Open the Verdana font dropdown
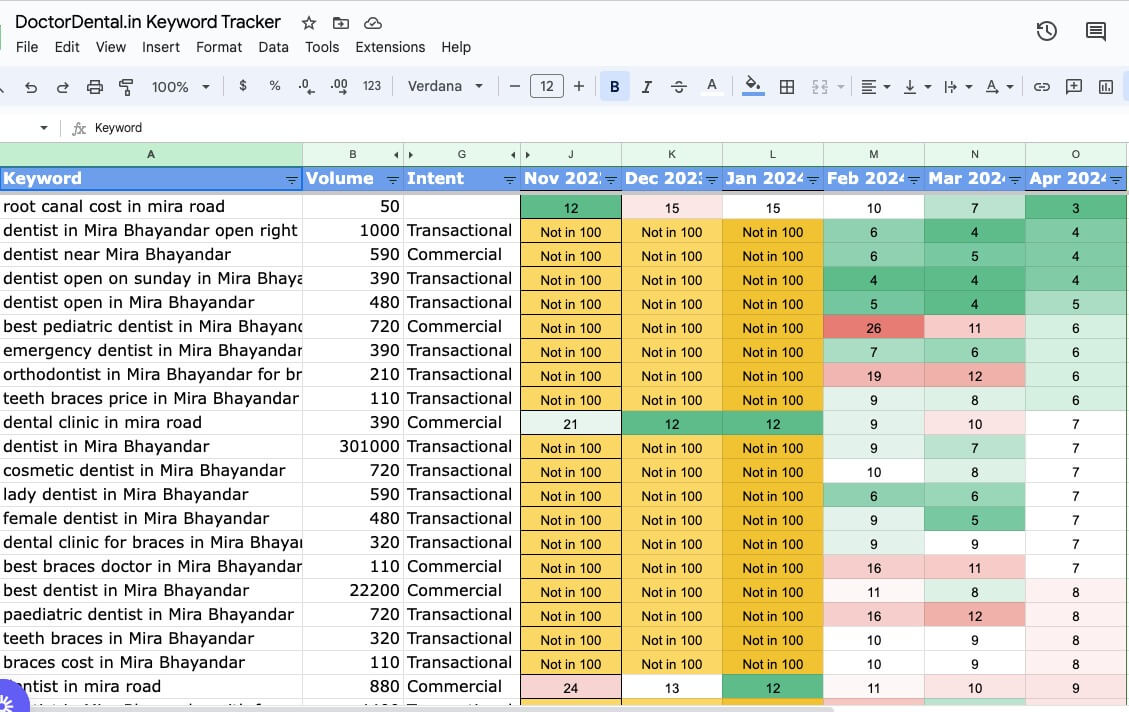The width and height of the screenshot is (1129, 712). click(x=445, y=87)
